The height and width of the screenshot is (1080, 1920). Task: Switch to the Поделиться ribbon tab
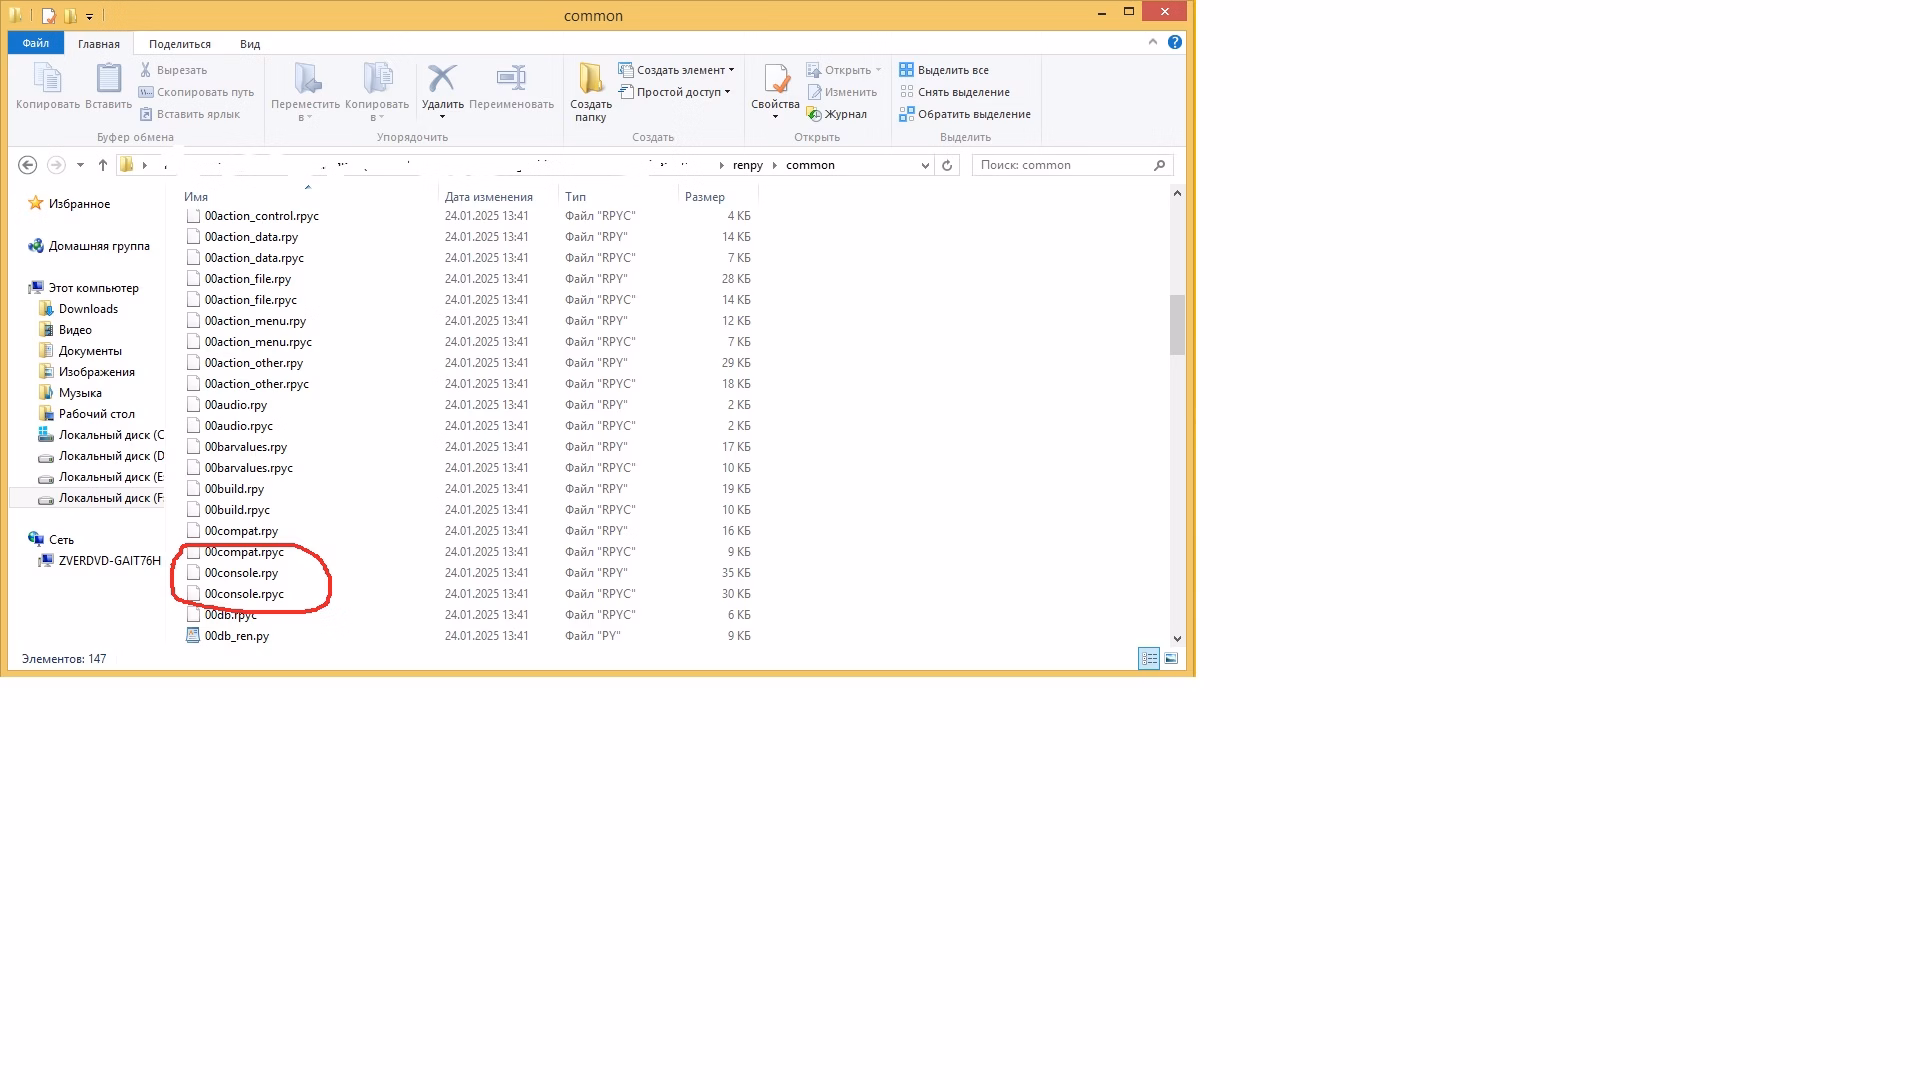pos(180,43)
